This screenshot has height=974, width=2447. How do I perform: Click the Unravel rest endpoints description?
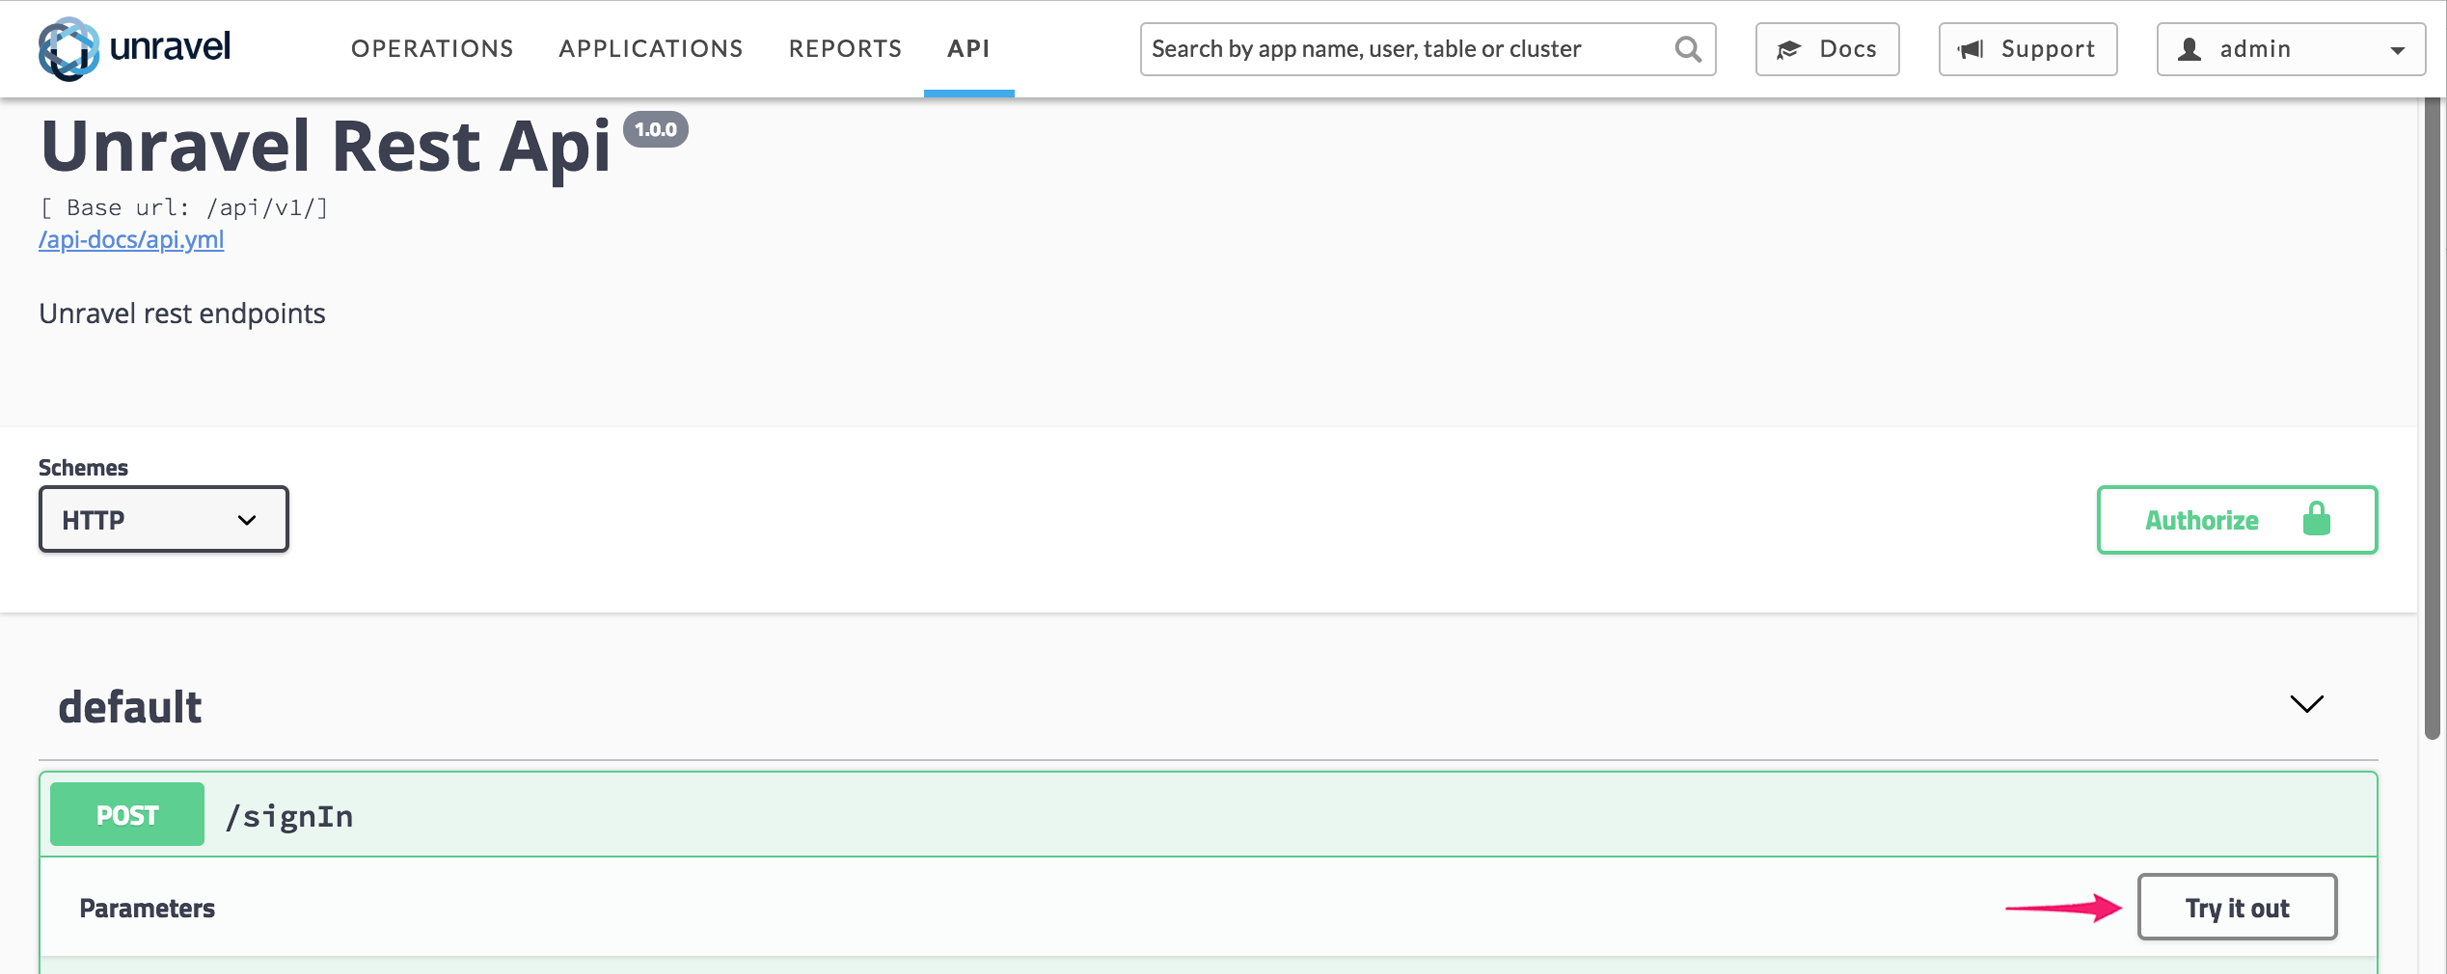click(x=182, y=313)
